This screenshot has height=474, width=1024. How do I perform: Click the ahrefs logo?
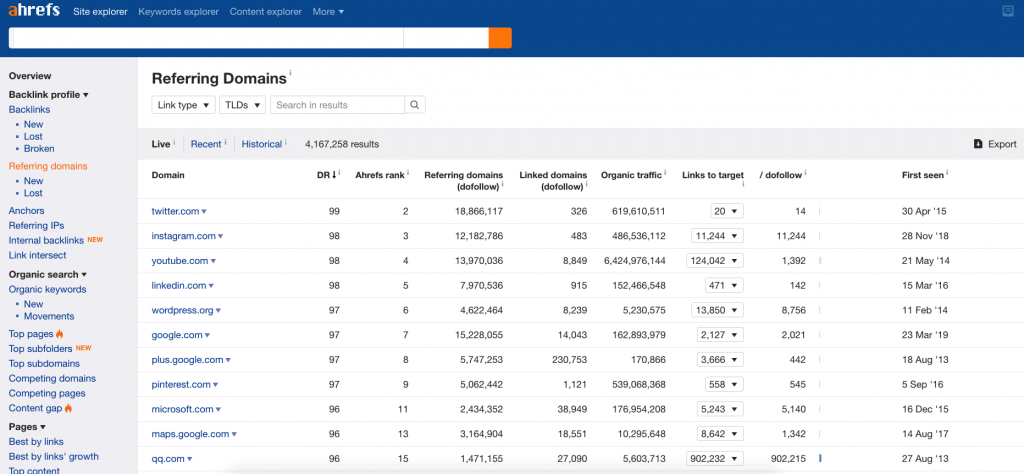[34, 11]
